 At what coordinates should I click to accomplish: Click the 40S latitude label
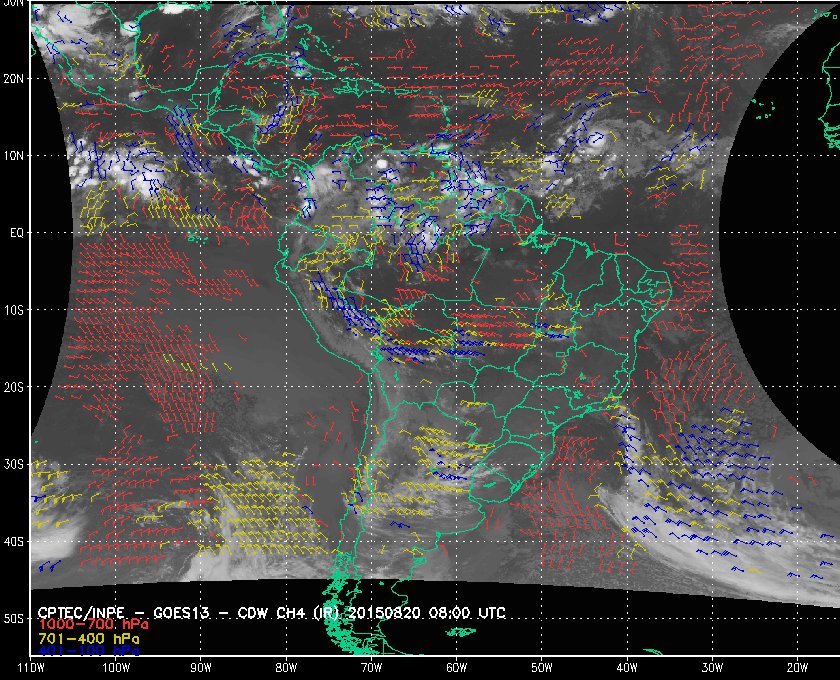(x=13, y=541)
